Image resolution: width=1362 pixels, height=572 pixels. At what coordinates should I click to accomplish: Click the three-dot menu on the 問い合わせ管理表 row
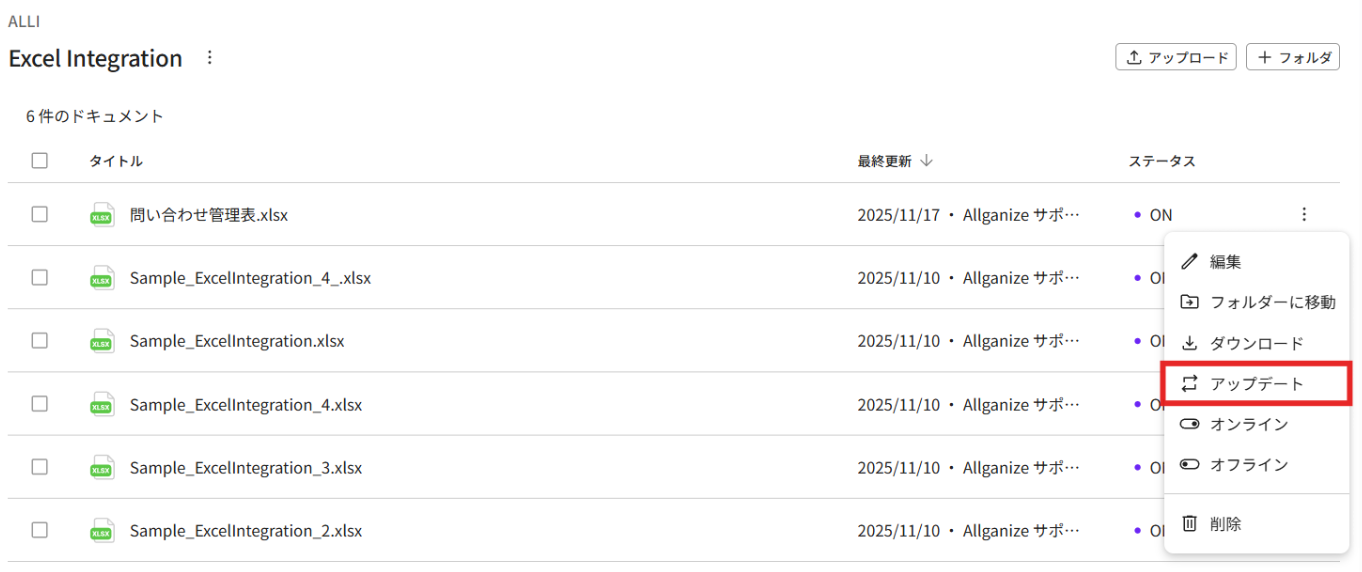coord(1303,214)
